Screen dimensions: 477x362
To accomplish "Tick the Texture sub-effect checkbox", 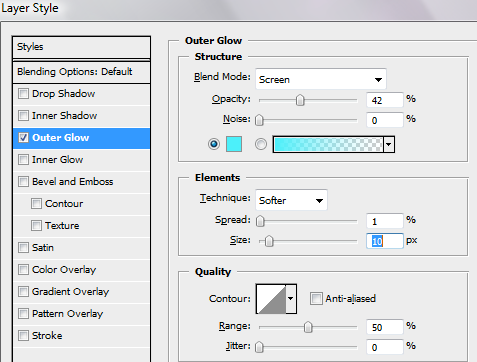I will 36,226.
